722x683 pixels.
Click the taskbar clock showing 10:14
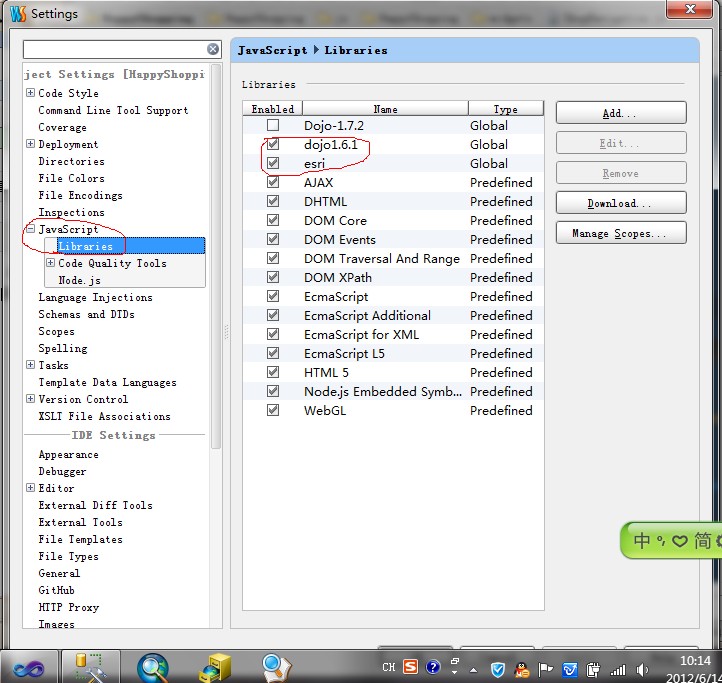pos(695,660)
